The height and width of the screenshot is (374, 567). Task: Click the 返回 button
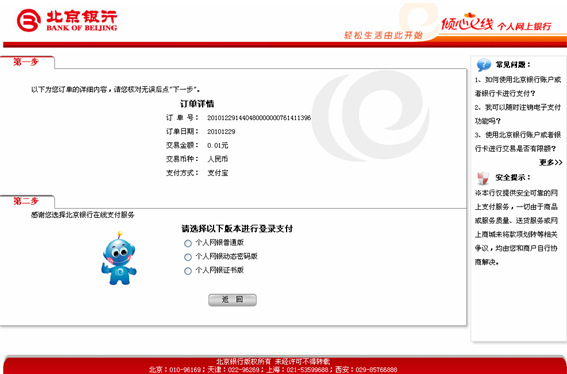(233, 300)
